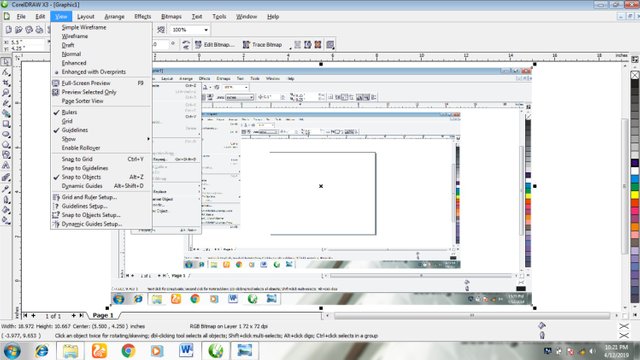640x360 pixels.
Task: Click the Open file toolbar icon
Action: coord(19,30)
